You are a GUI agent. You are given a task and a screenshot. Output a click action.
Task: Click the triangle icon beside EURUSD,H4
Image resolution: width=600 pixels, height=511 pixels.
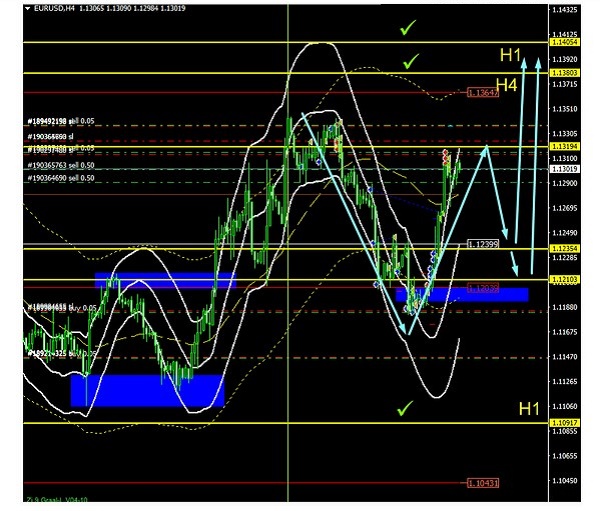pyautogui.click(x=28, y=9)
